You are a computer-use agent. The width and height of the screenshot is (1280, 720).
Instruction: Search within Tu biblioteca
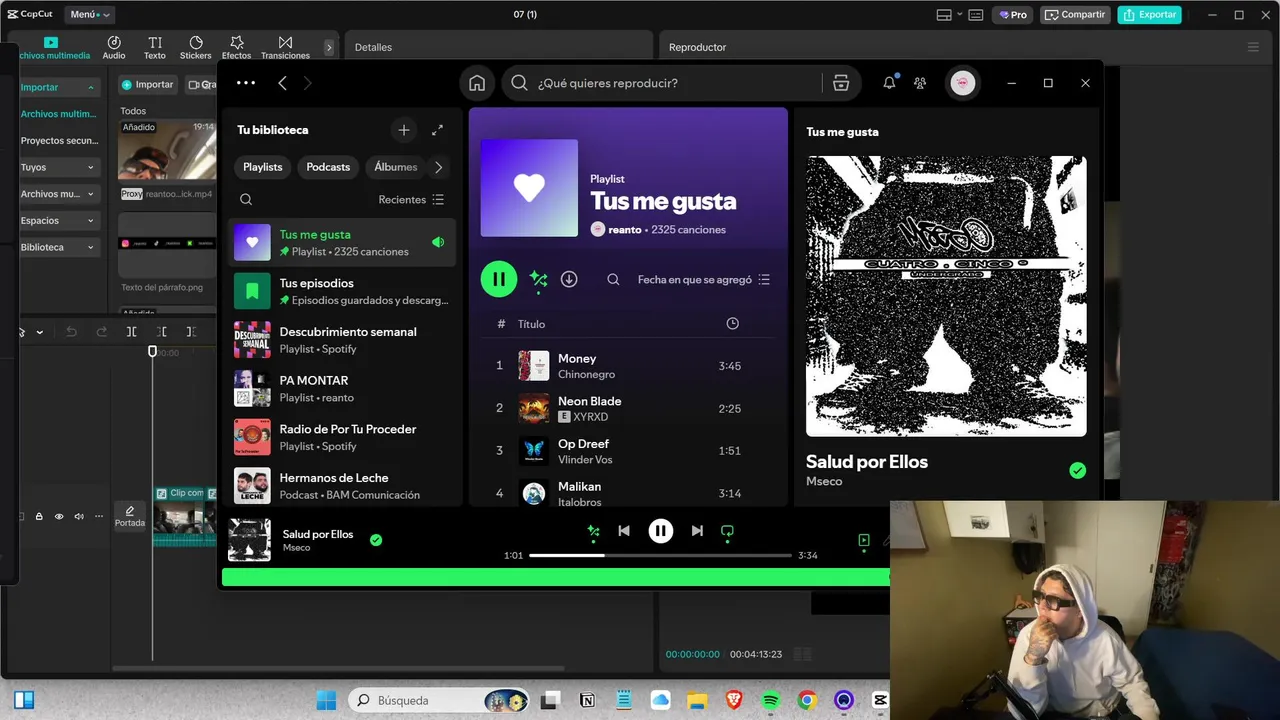click(246, 199)
